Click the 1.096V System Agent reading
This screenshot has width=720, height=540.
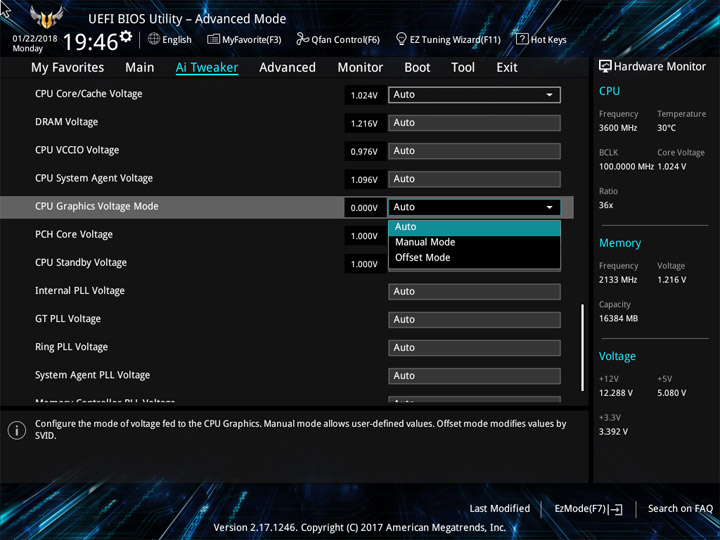[364, 180]
